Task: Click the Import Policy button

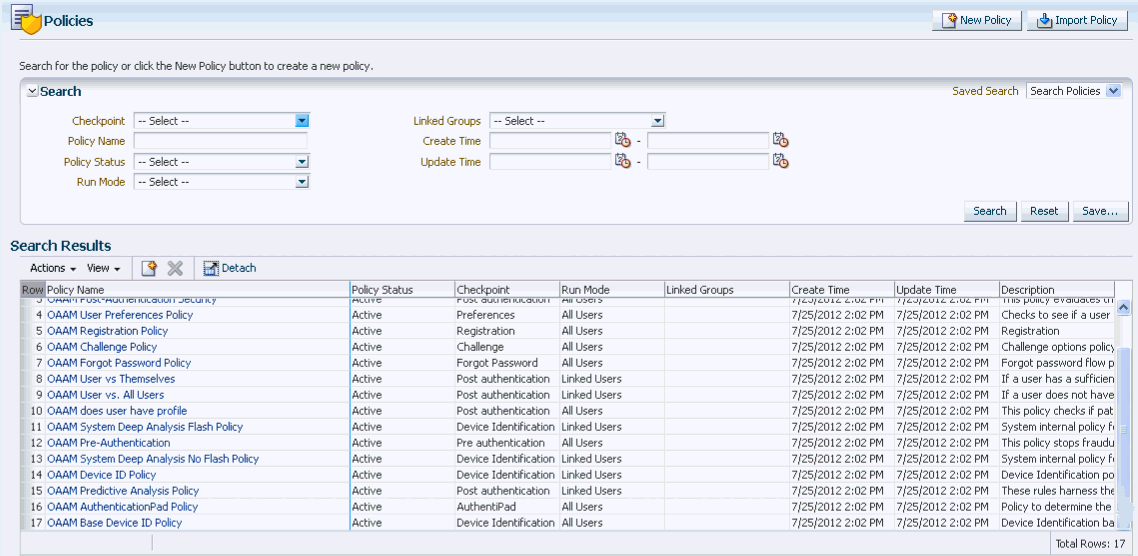Action: pos(1077,20)
